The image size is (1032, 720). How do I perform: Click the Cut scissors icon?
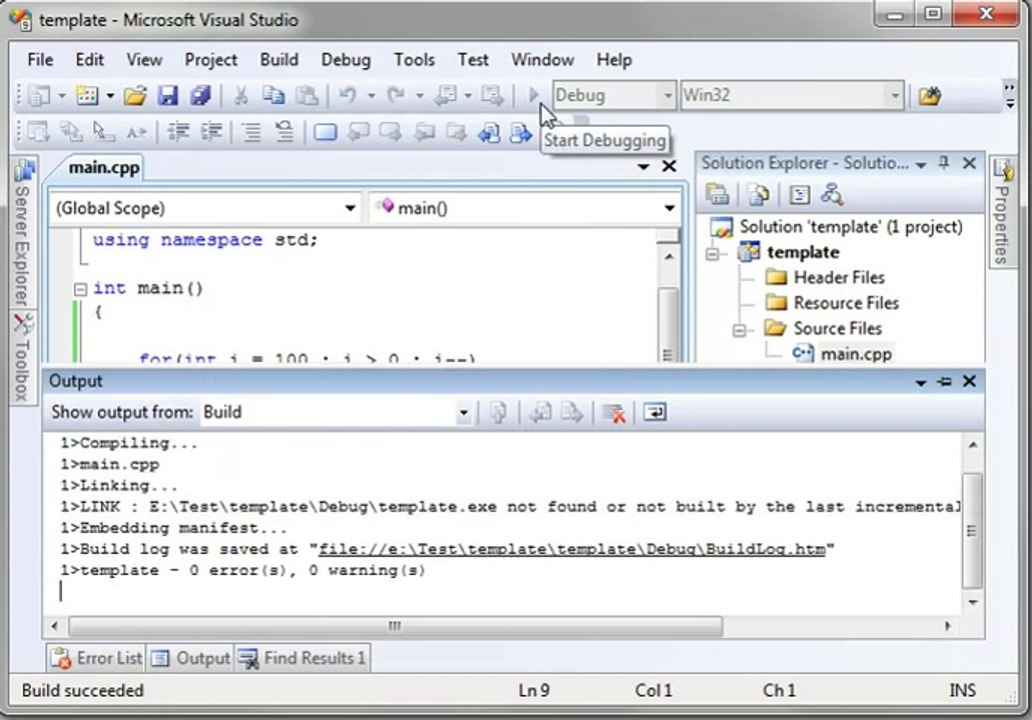(x=241, y=96)
